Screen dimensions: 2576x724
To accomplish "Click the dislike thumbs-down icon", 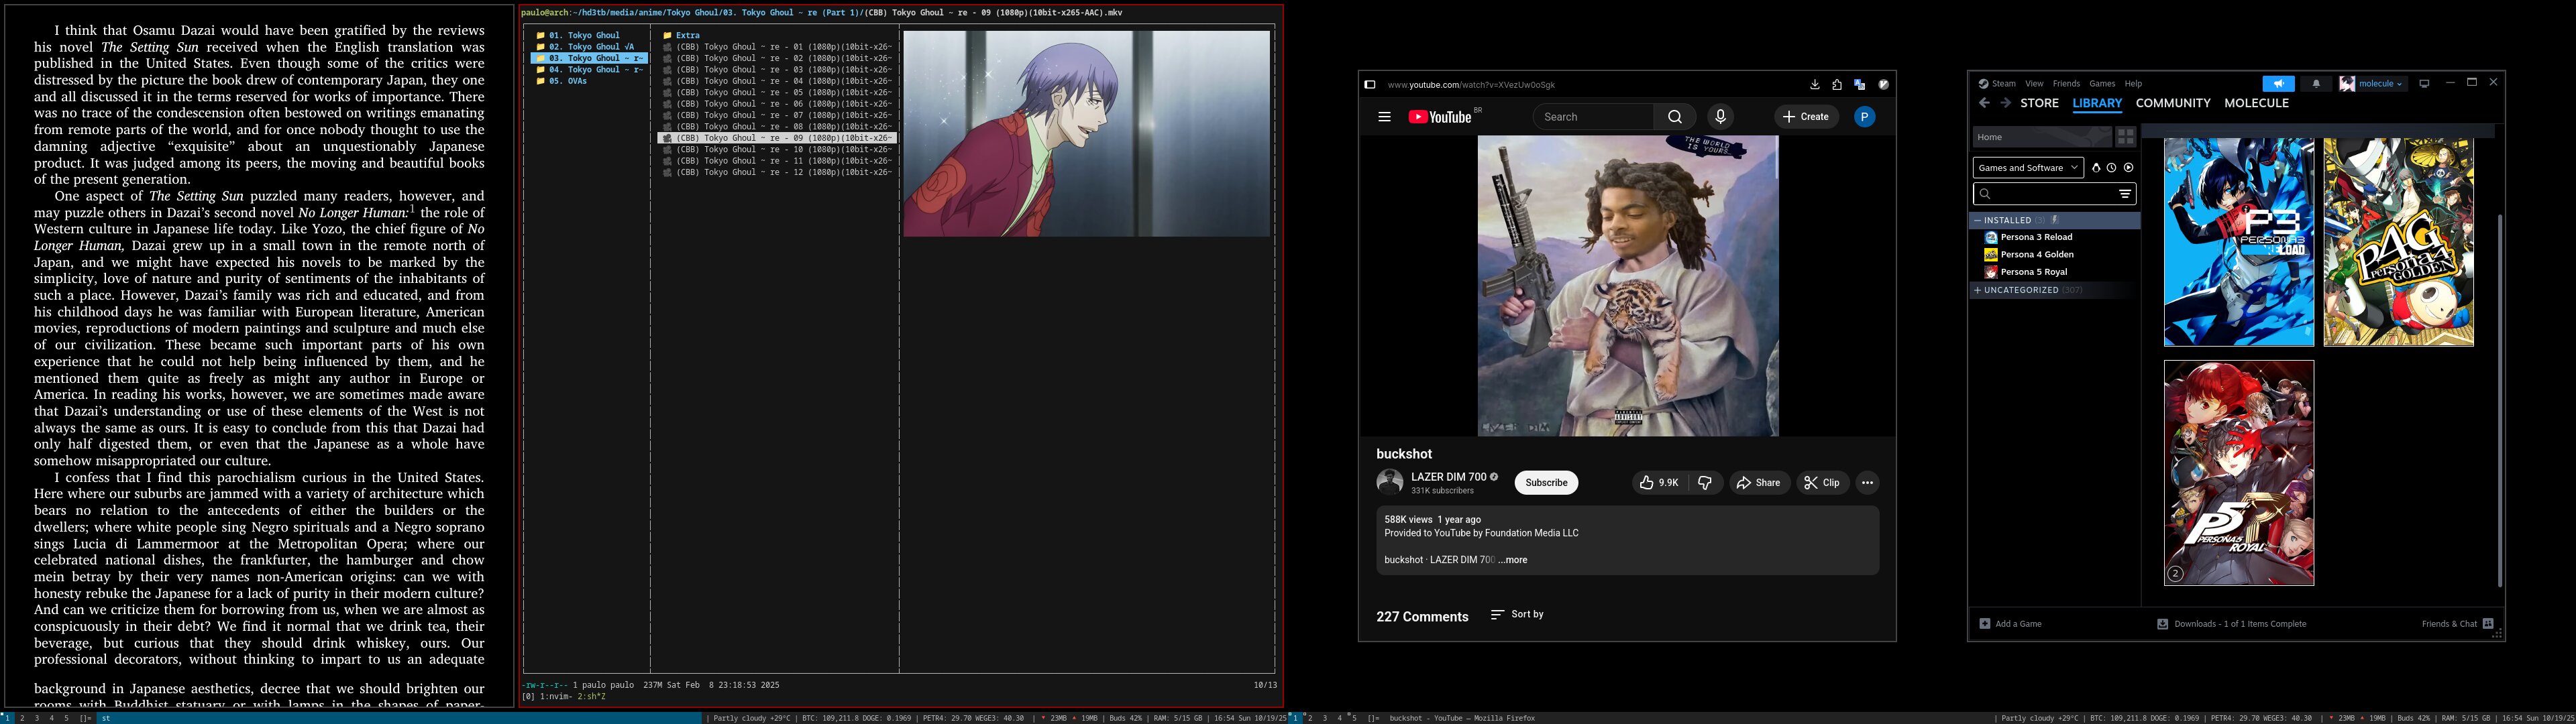I will (x=1705, y=483).
